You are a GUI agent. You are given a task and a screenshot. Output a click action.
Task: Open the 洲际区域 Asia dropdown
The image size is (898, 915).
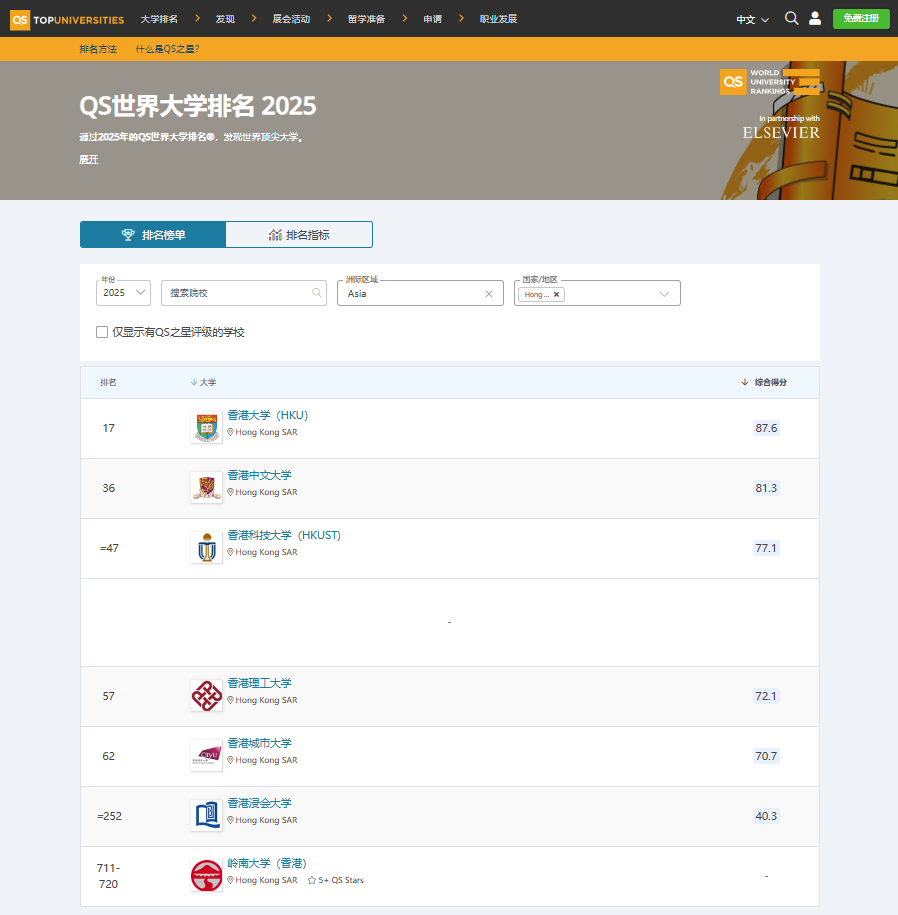420,294
